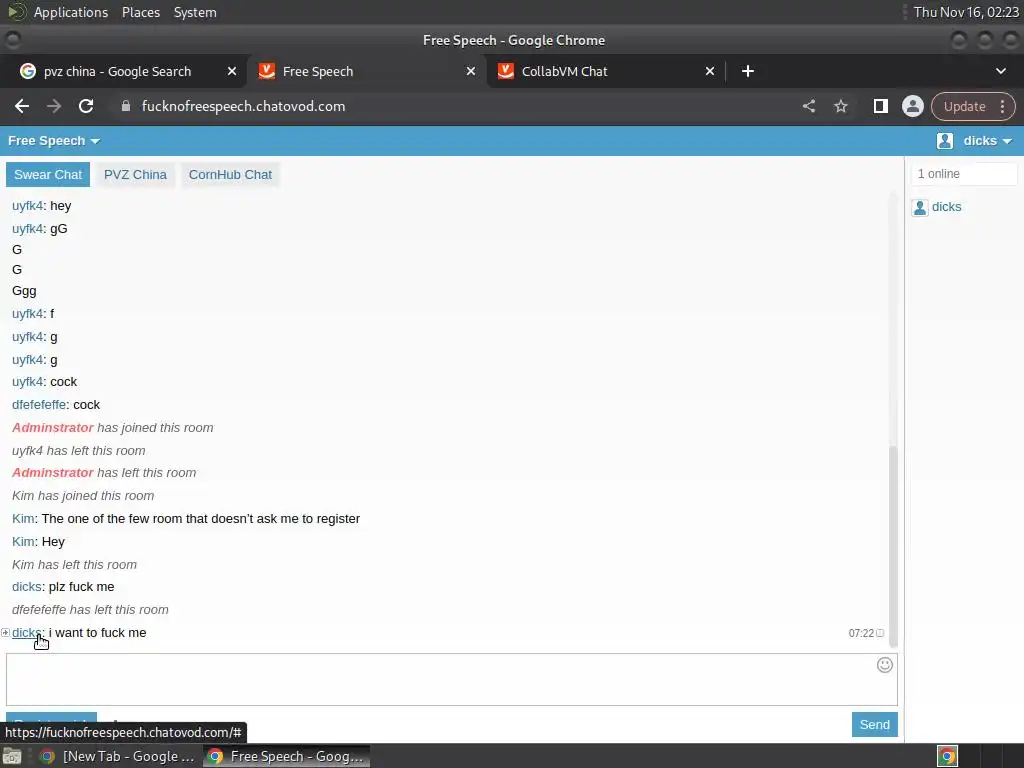Go back using the browser back arrow
Screen dimensions: 1024x768
[x=22, y=106]
